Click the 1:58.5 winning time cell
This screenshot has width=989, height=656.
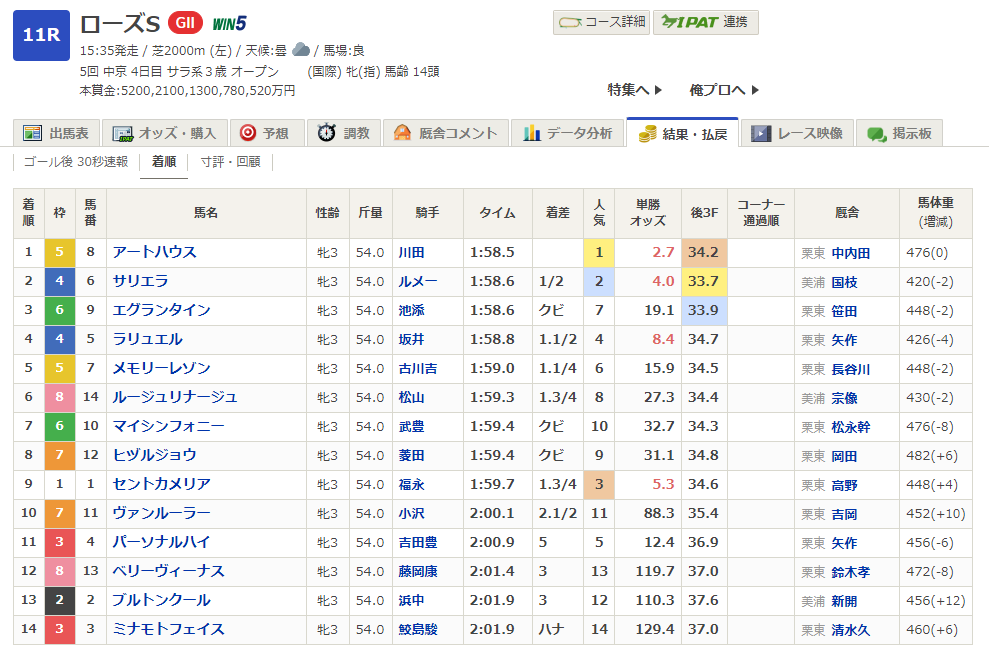pyautogui.click(x=498, y=253)
